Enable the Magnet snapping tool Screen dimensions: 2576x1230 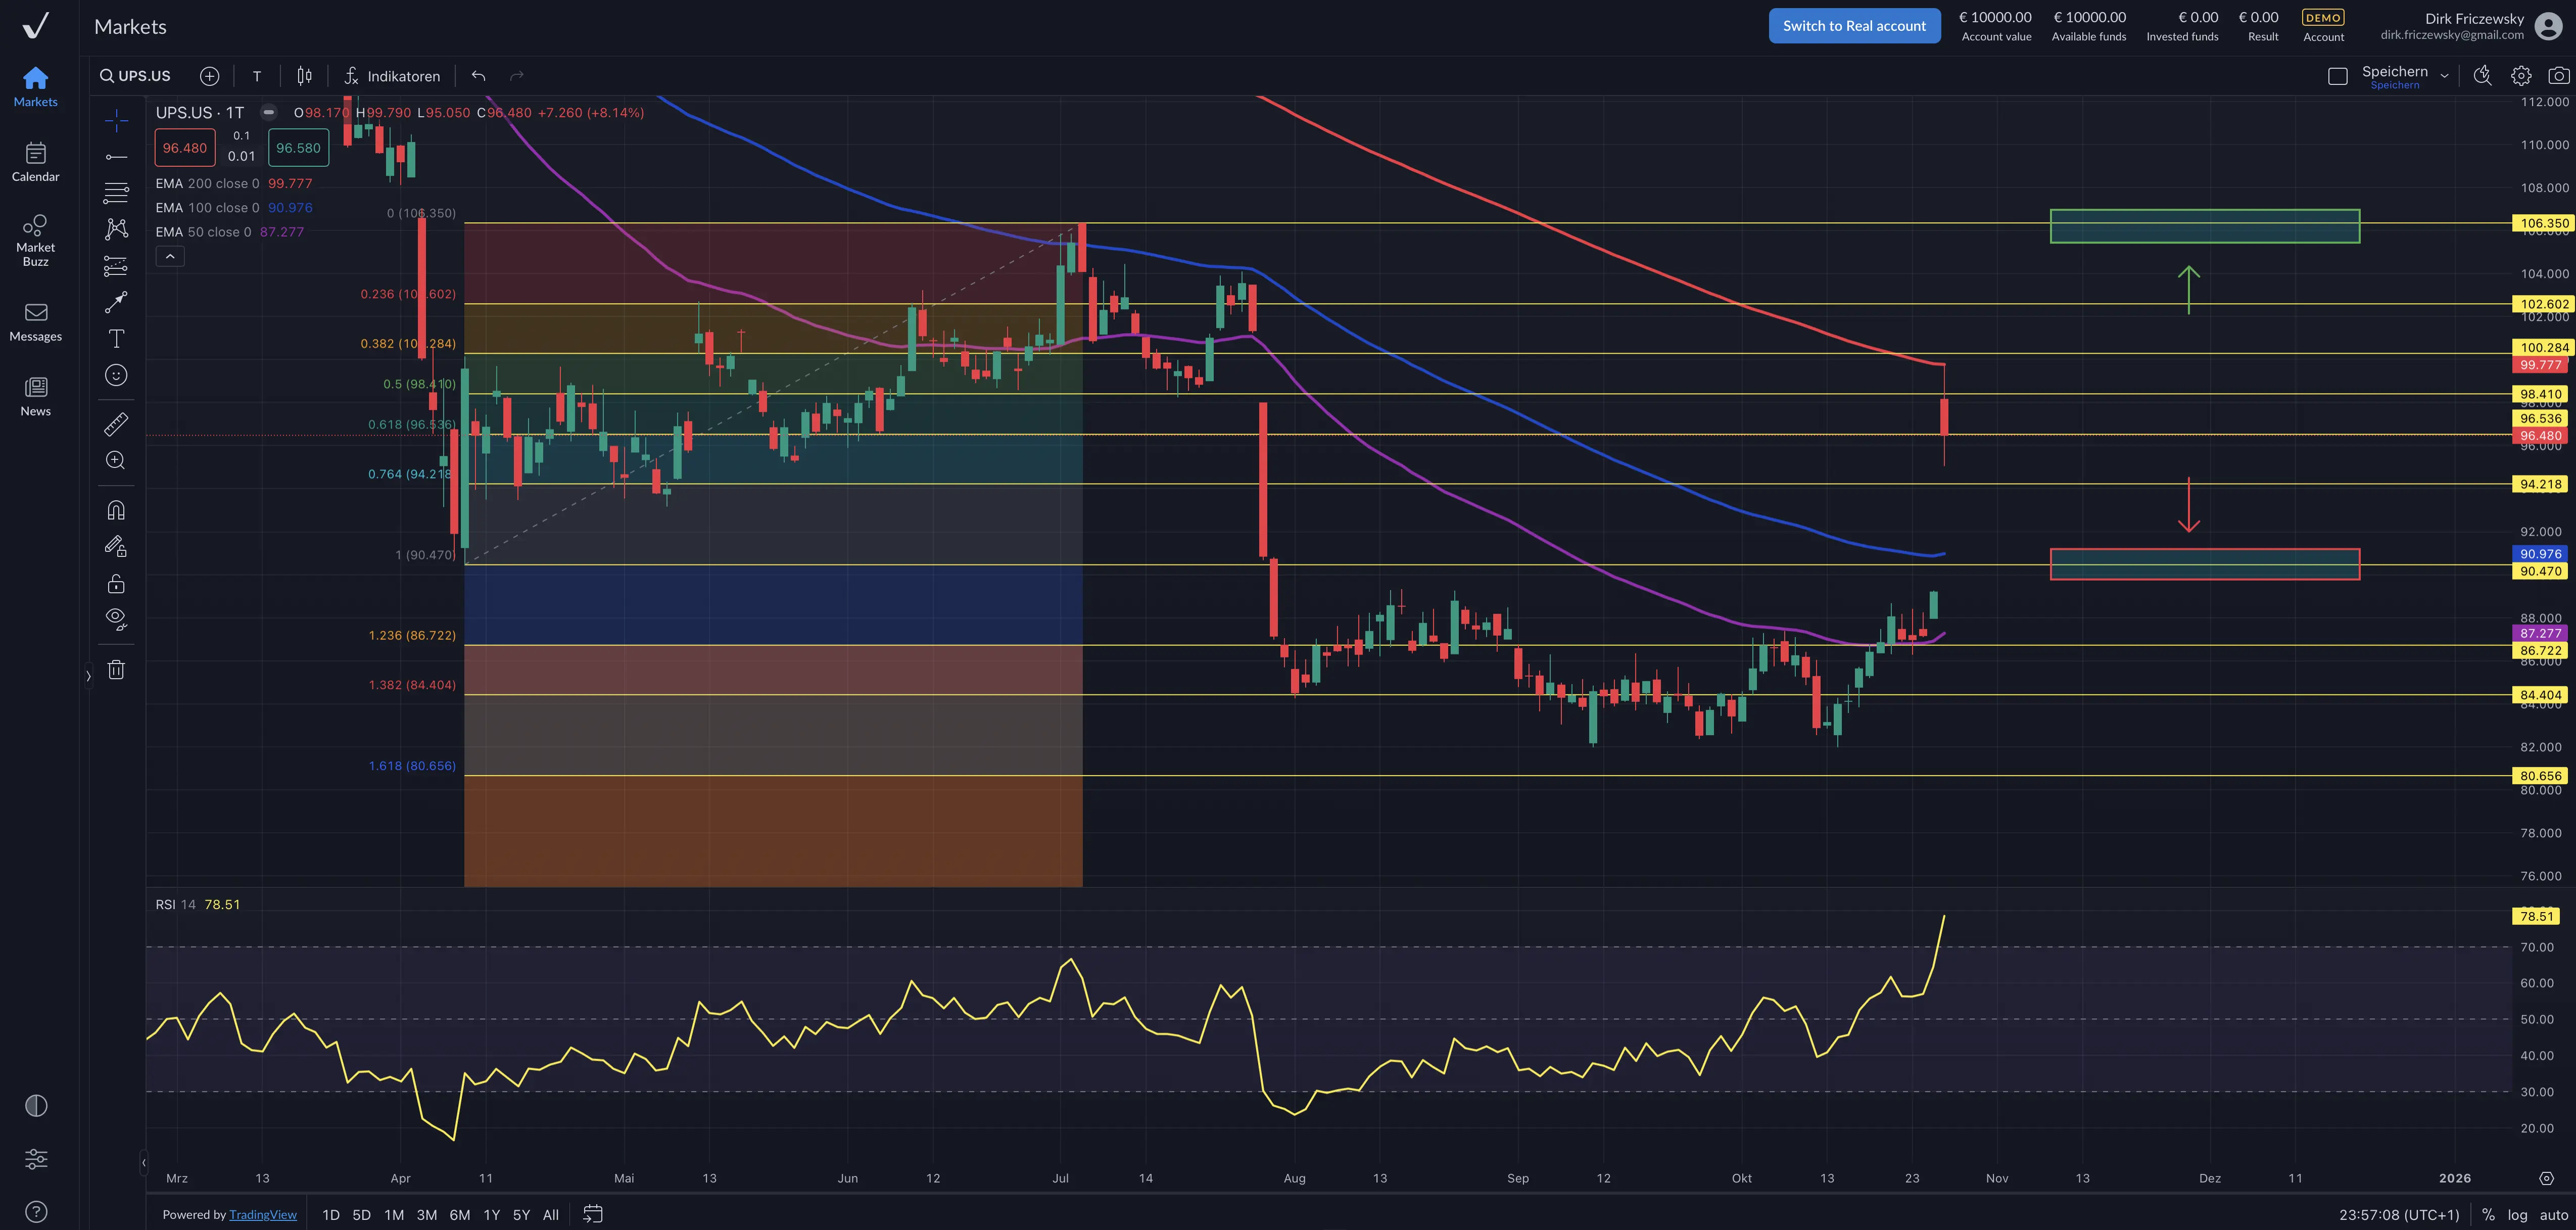116,510
